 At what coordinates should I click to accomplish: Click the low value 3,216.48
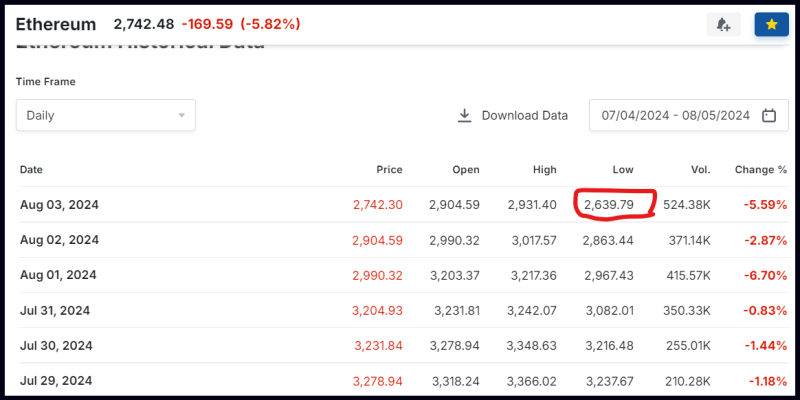(610, 345)
